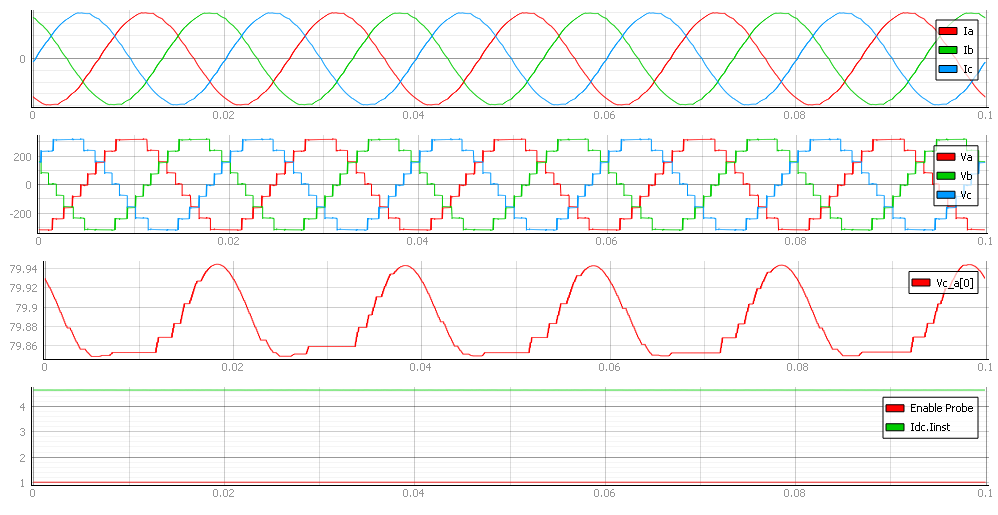Click the red Enable Probe legend swatch
Image resolution: width=998 pixels, height=515 pixels.
[895, 409]
